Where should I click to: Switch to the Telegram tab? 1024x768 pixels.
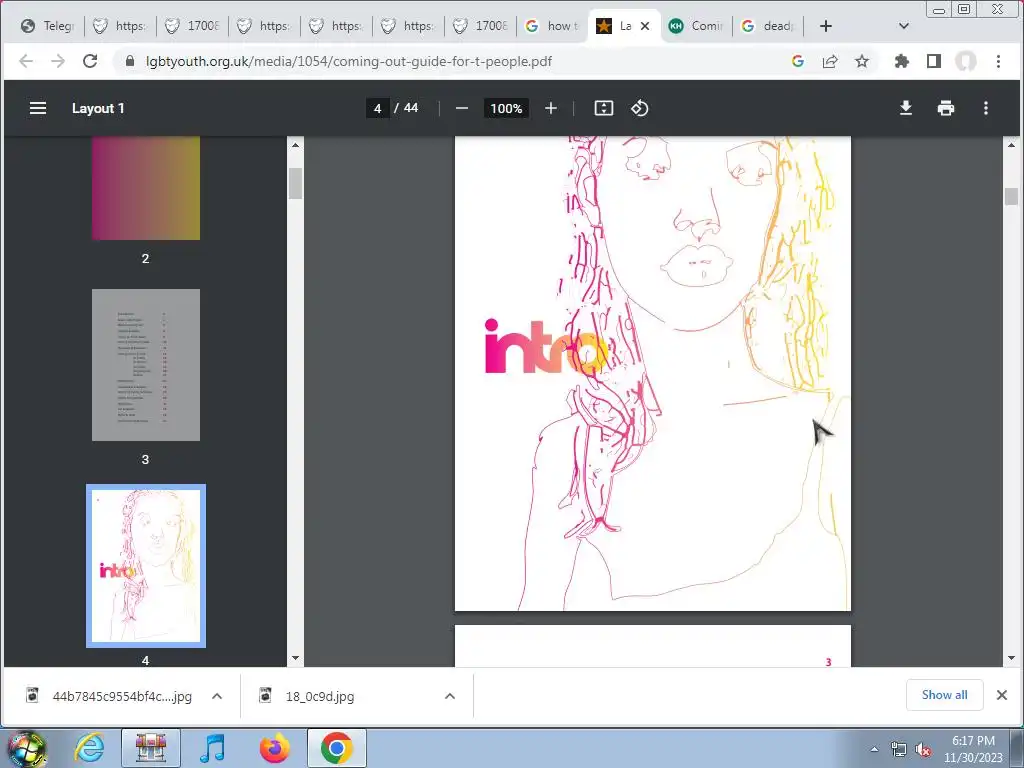pos(48,26)
